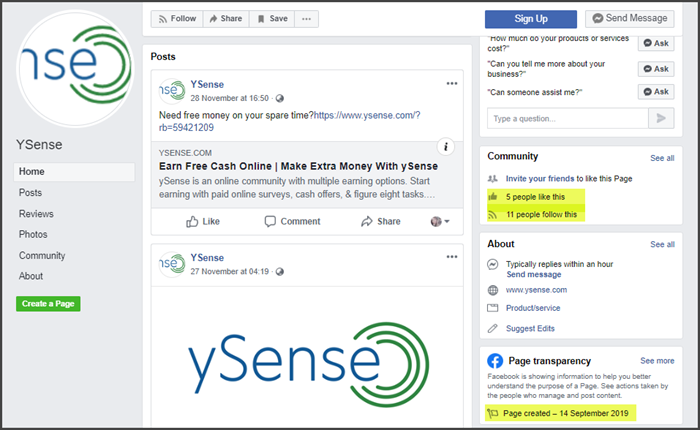Open Photos in the left sidebar
Image resolution: width=700 pixels, height=430 pixels.
(33, 234)
